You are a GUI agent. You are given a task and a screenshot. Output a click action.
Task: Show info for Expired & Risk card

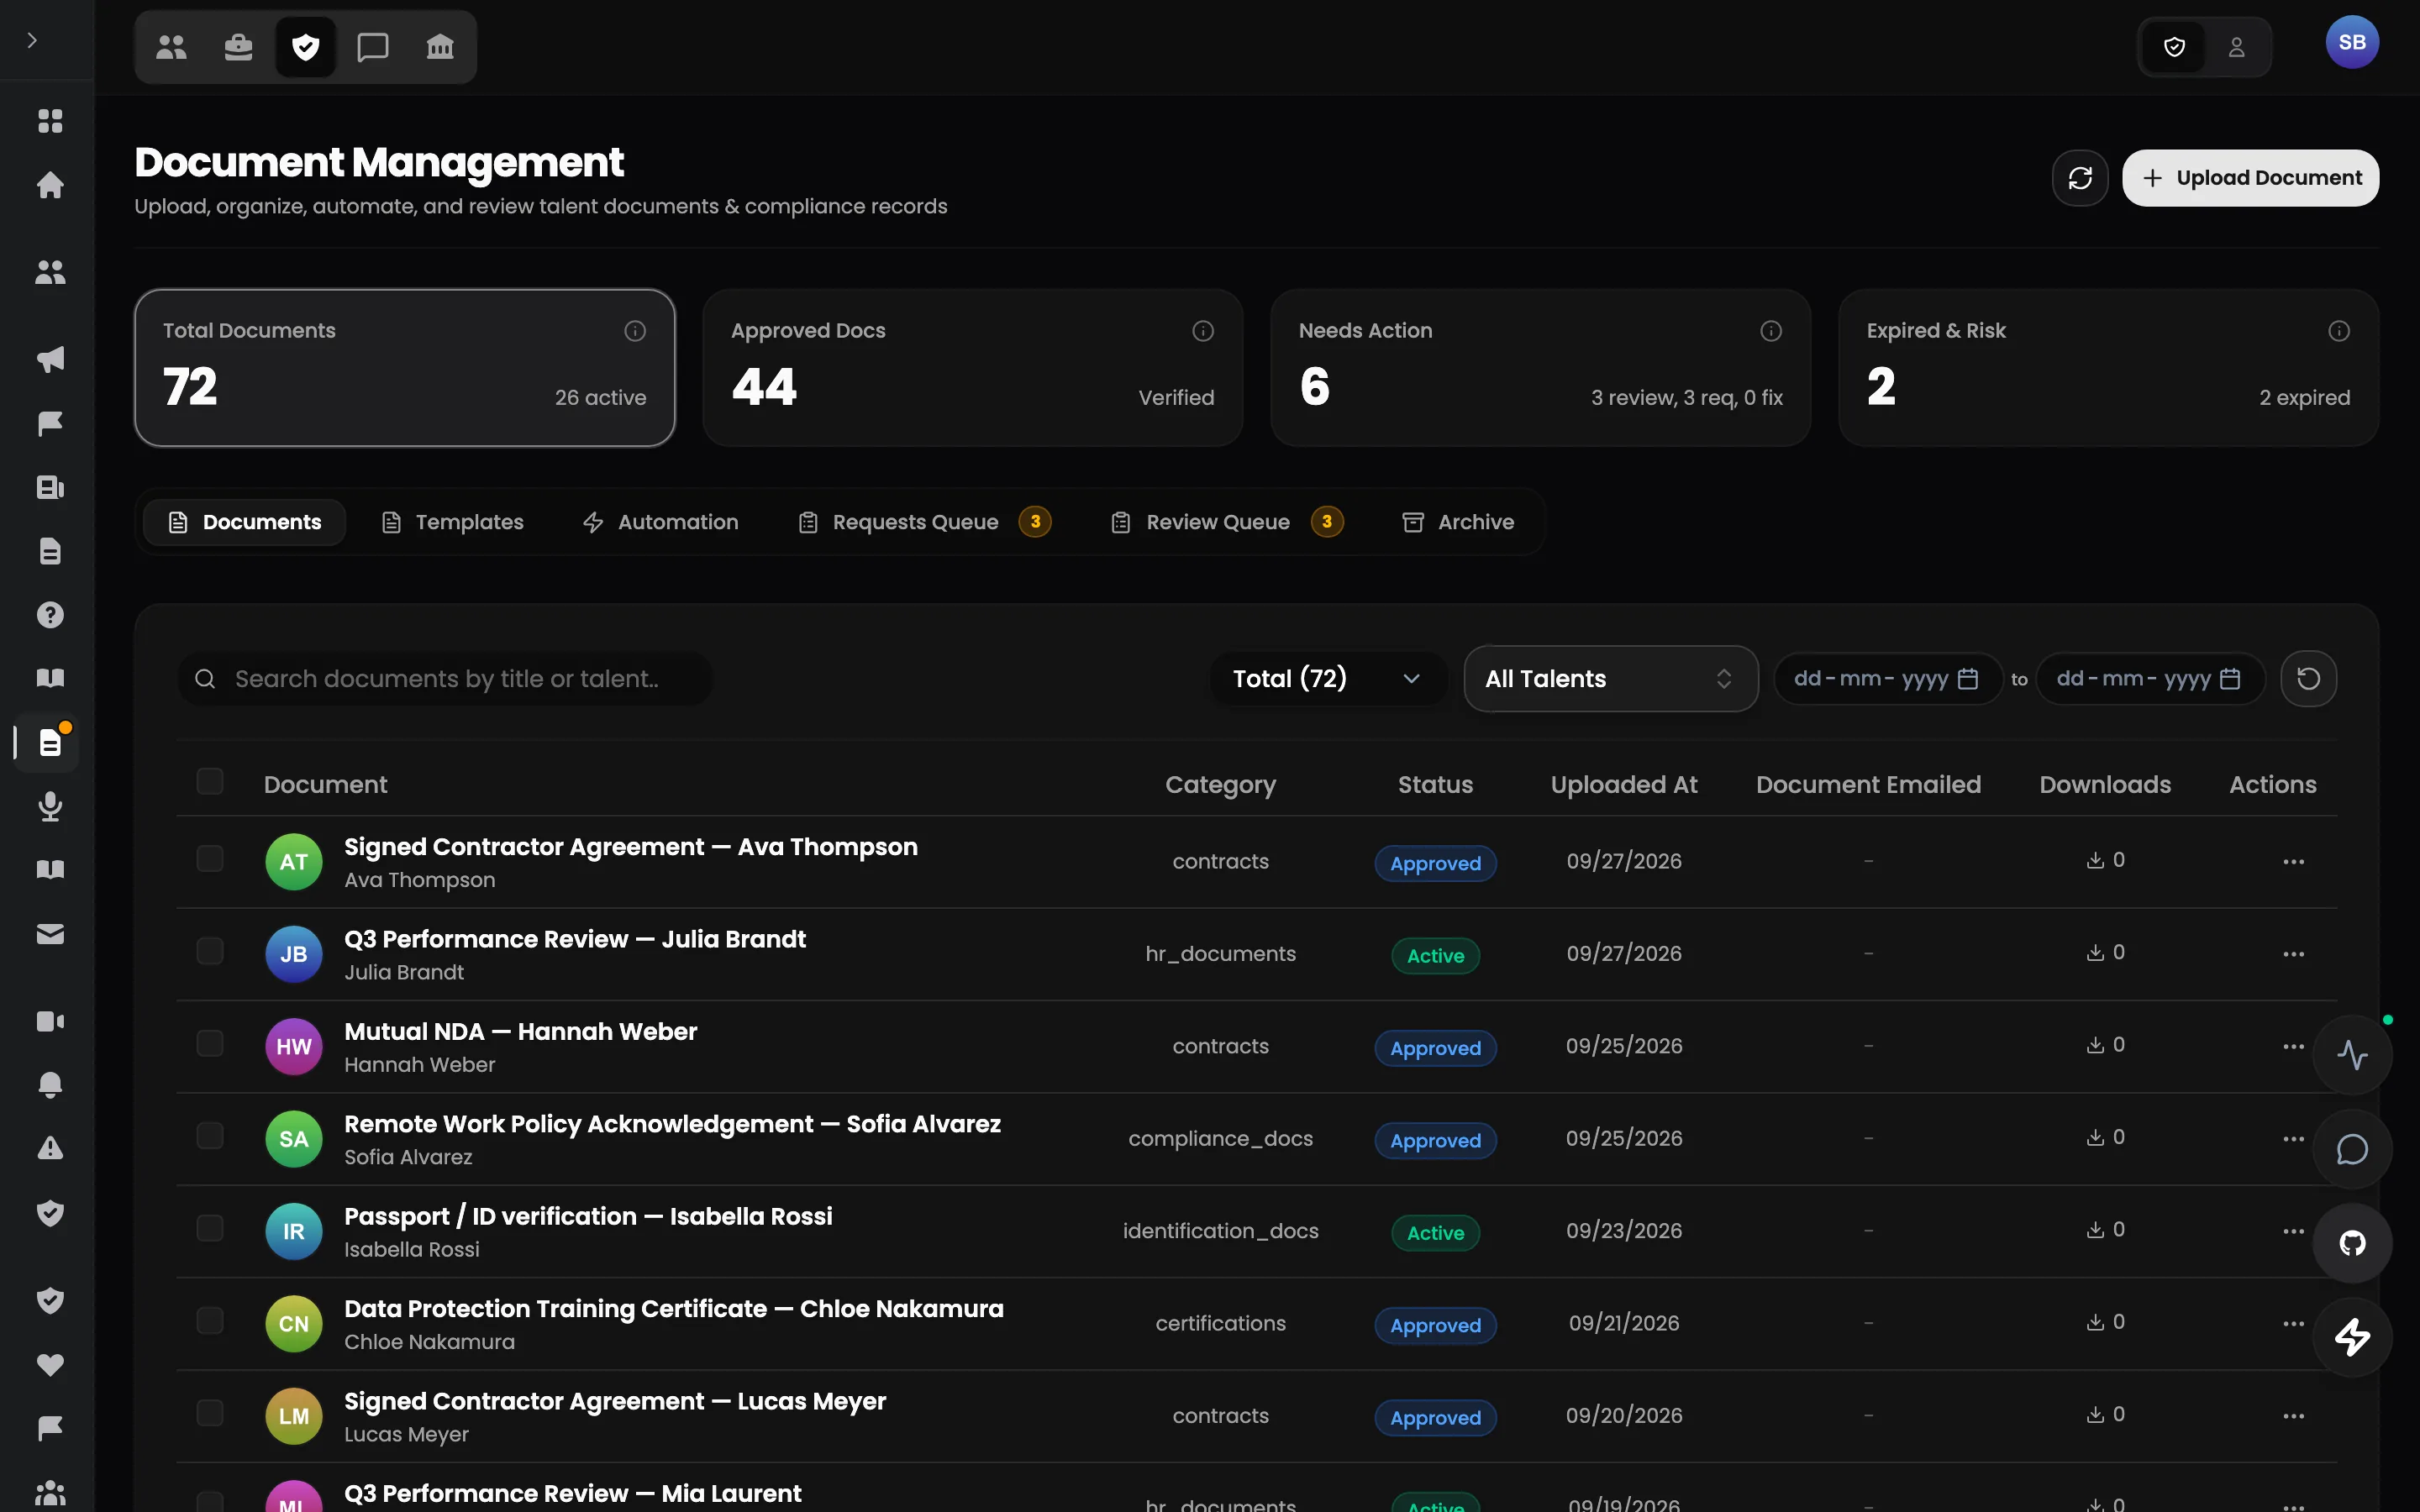coord(2339,331)
